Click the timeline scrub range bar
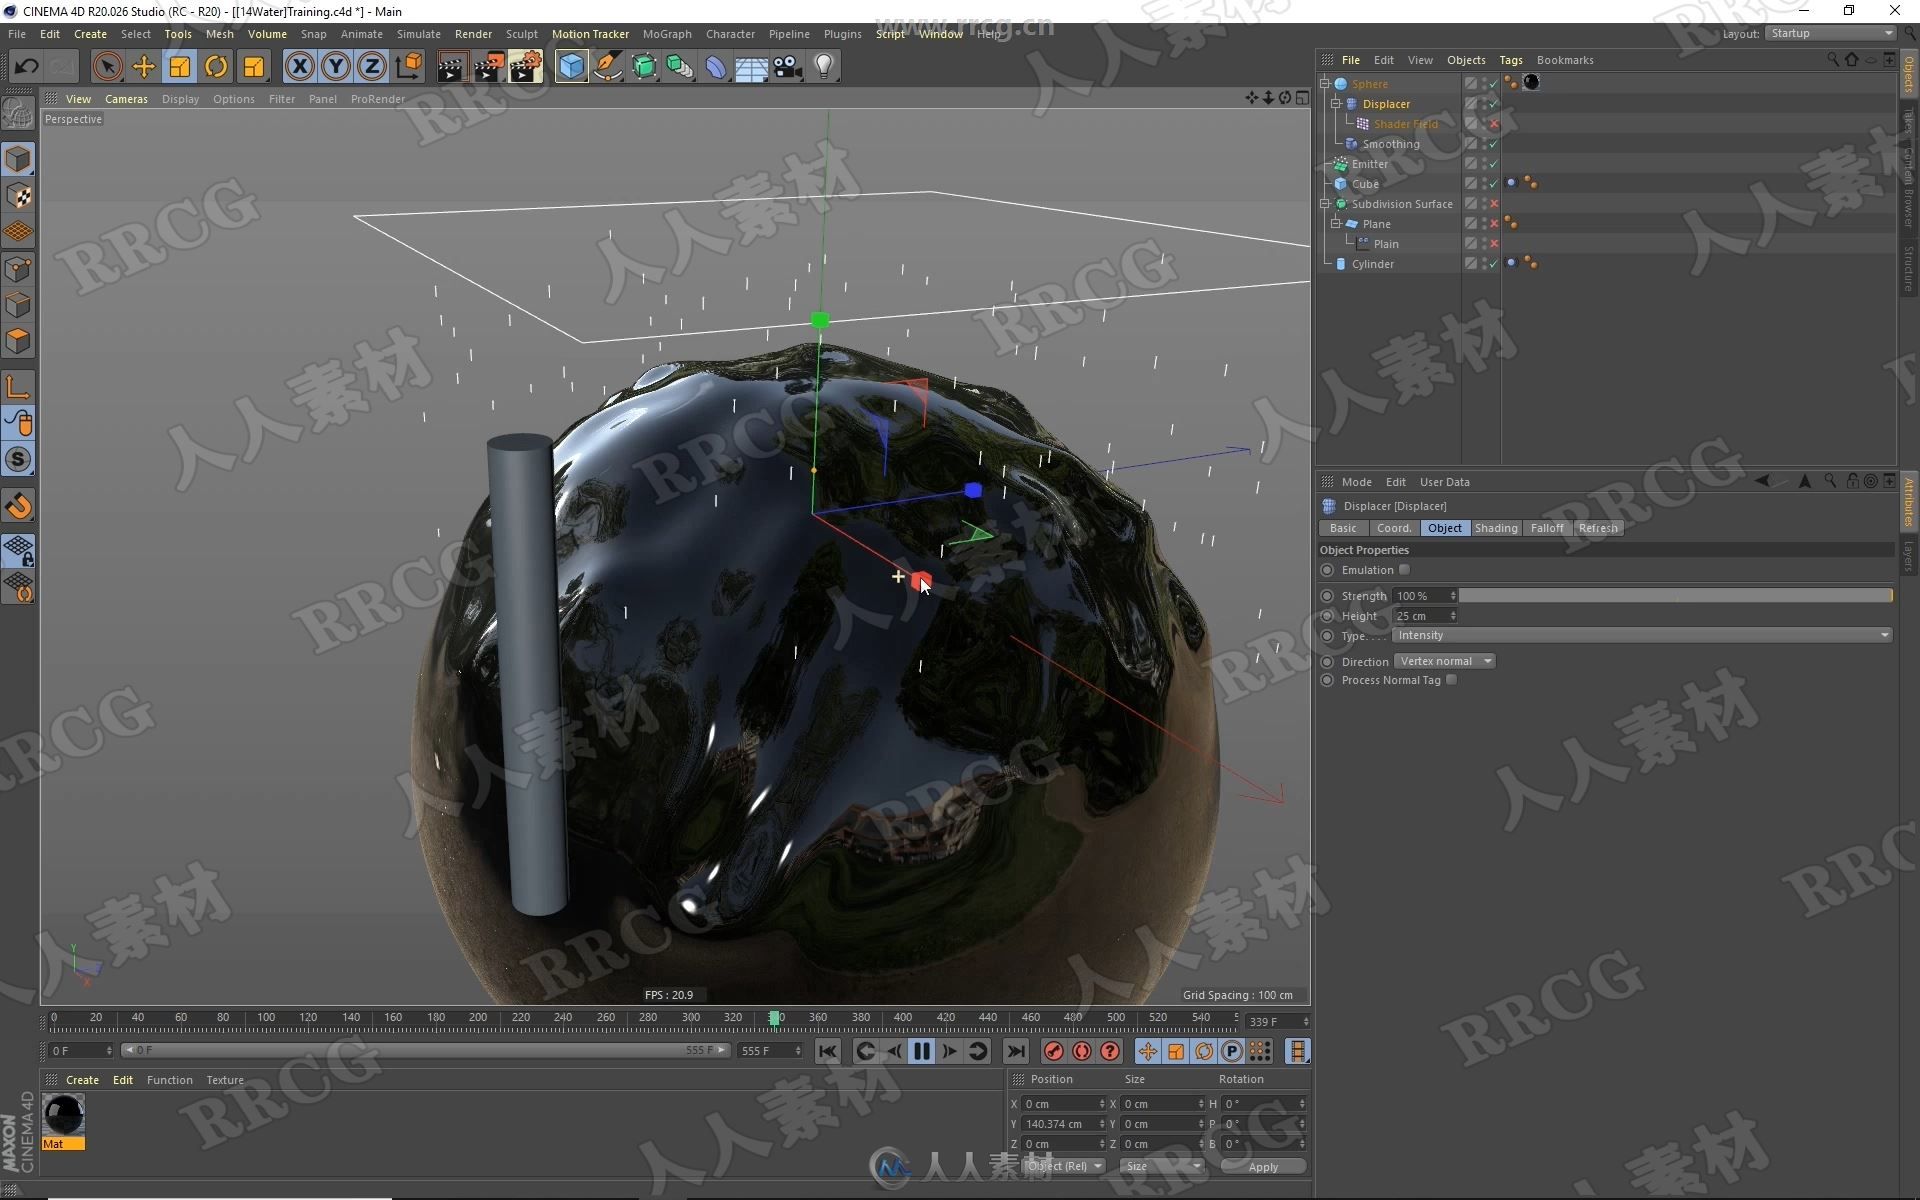This screenshot has height=1200, width=1920. pos(425,1050)
